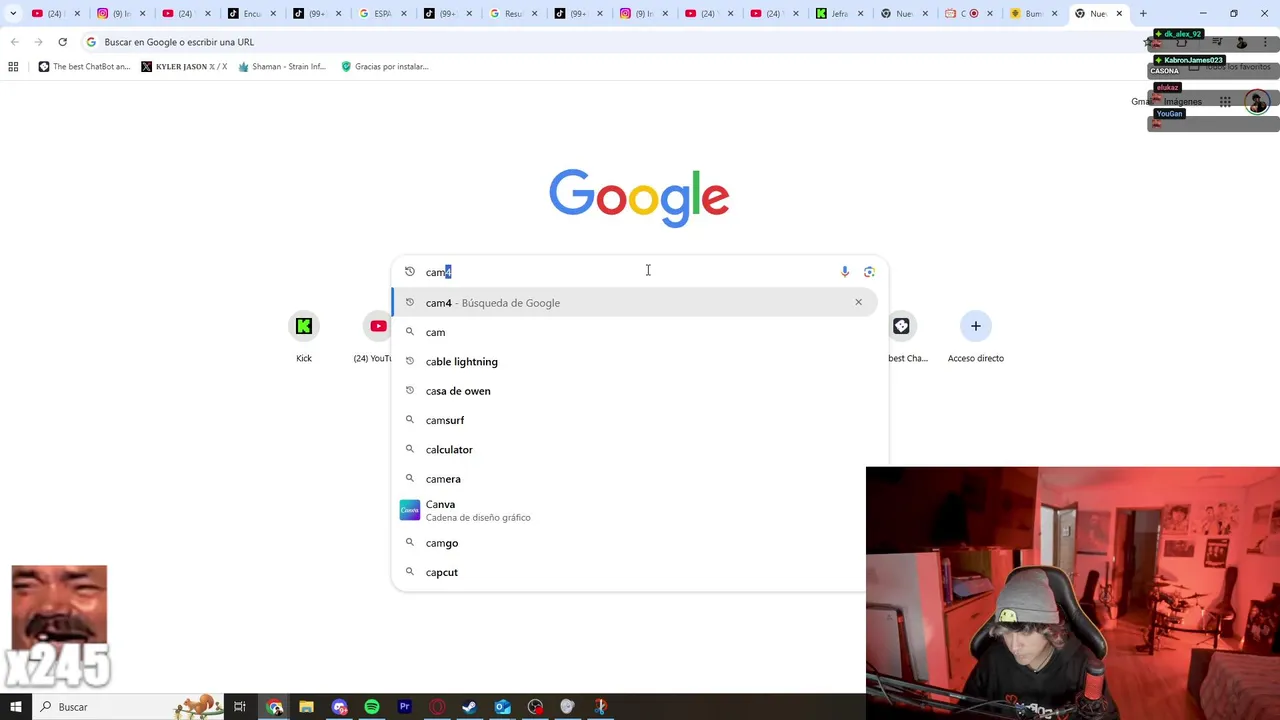Screen dimensions: 1280x720
Task: Open Opera browser from the taskbar
Action: coord(437,707)
